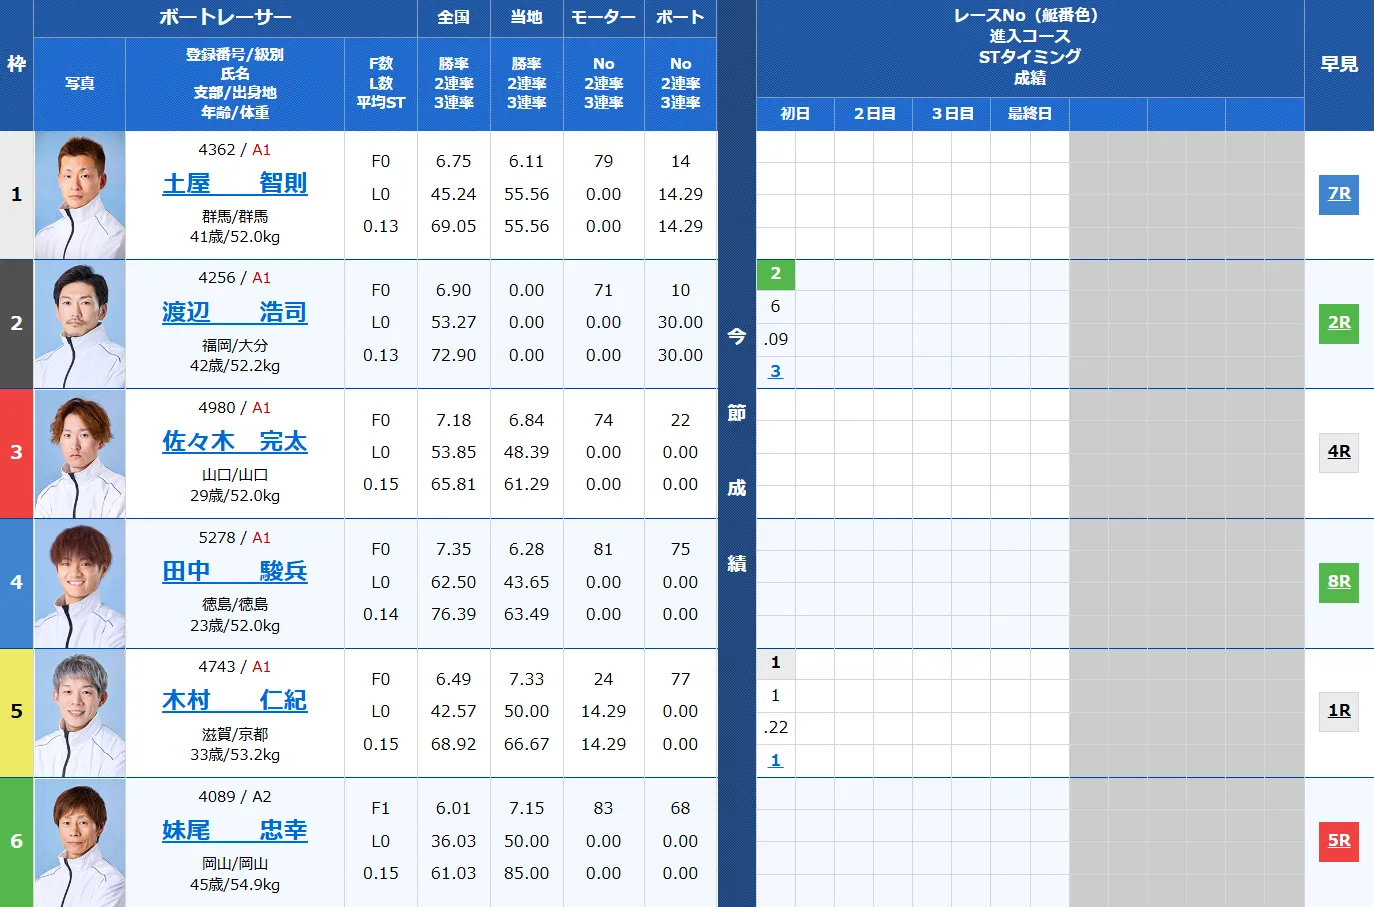Open result link 3 for 渡辺's first day
1374x907 pixels.
tap(775, 372)
